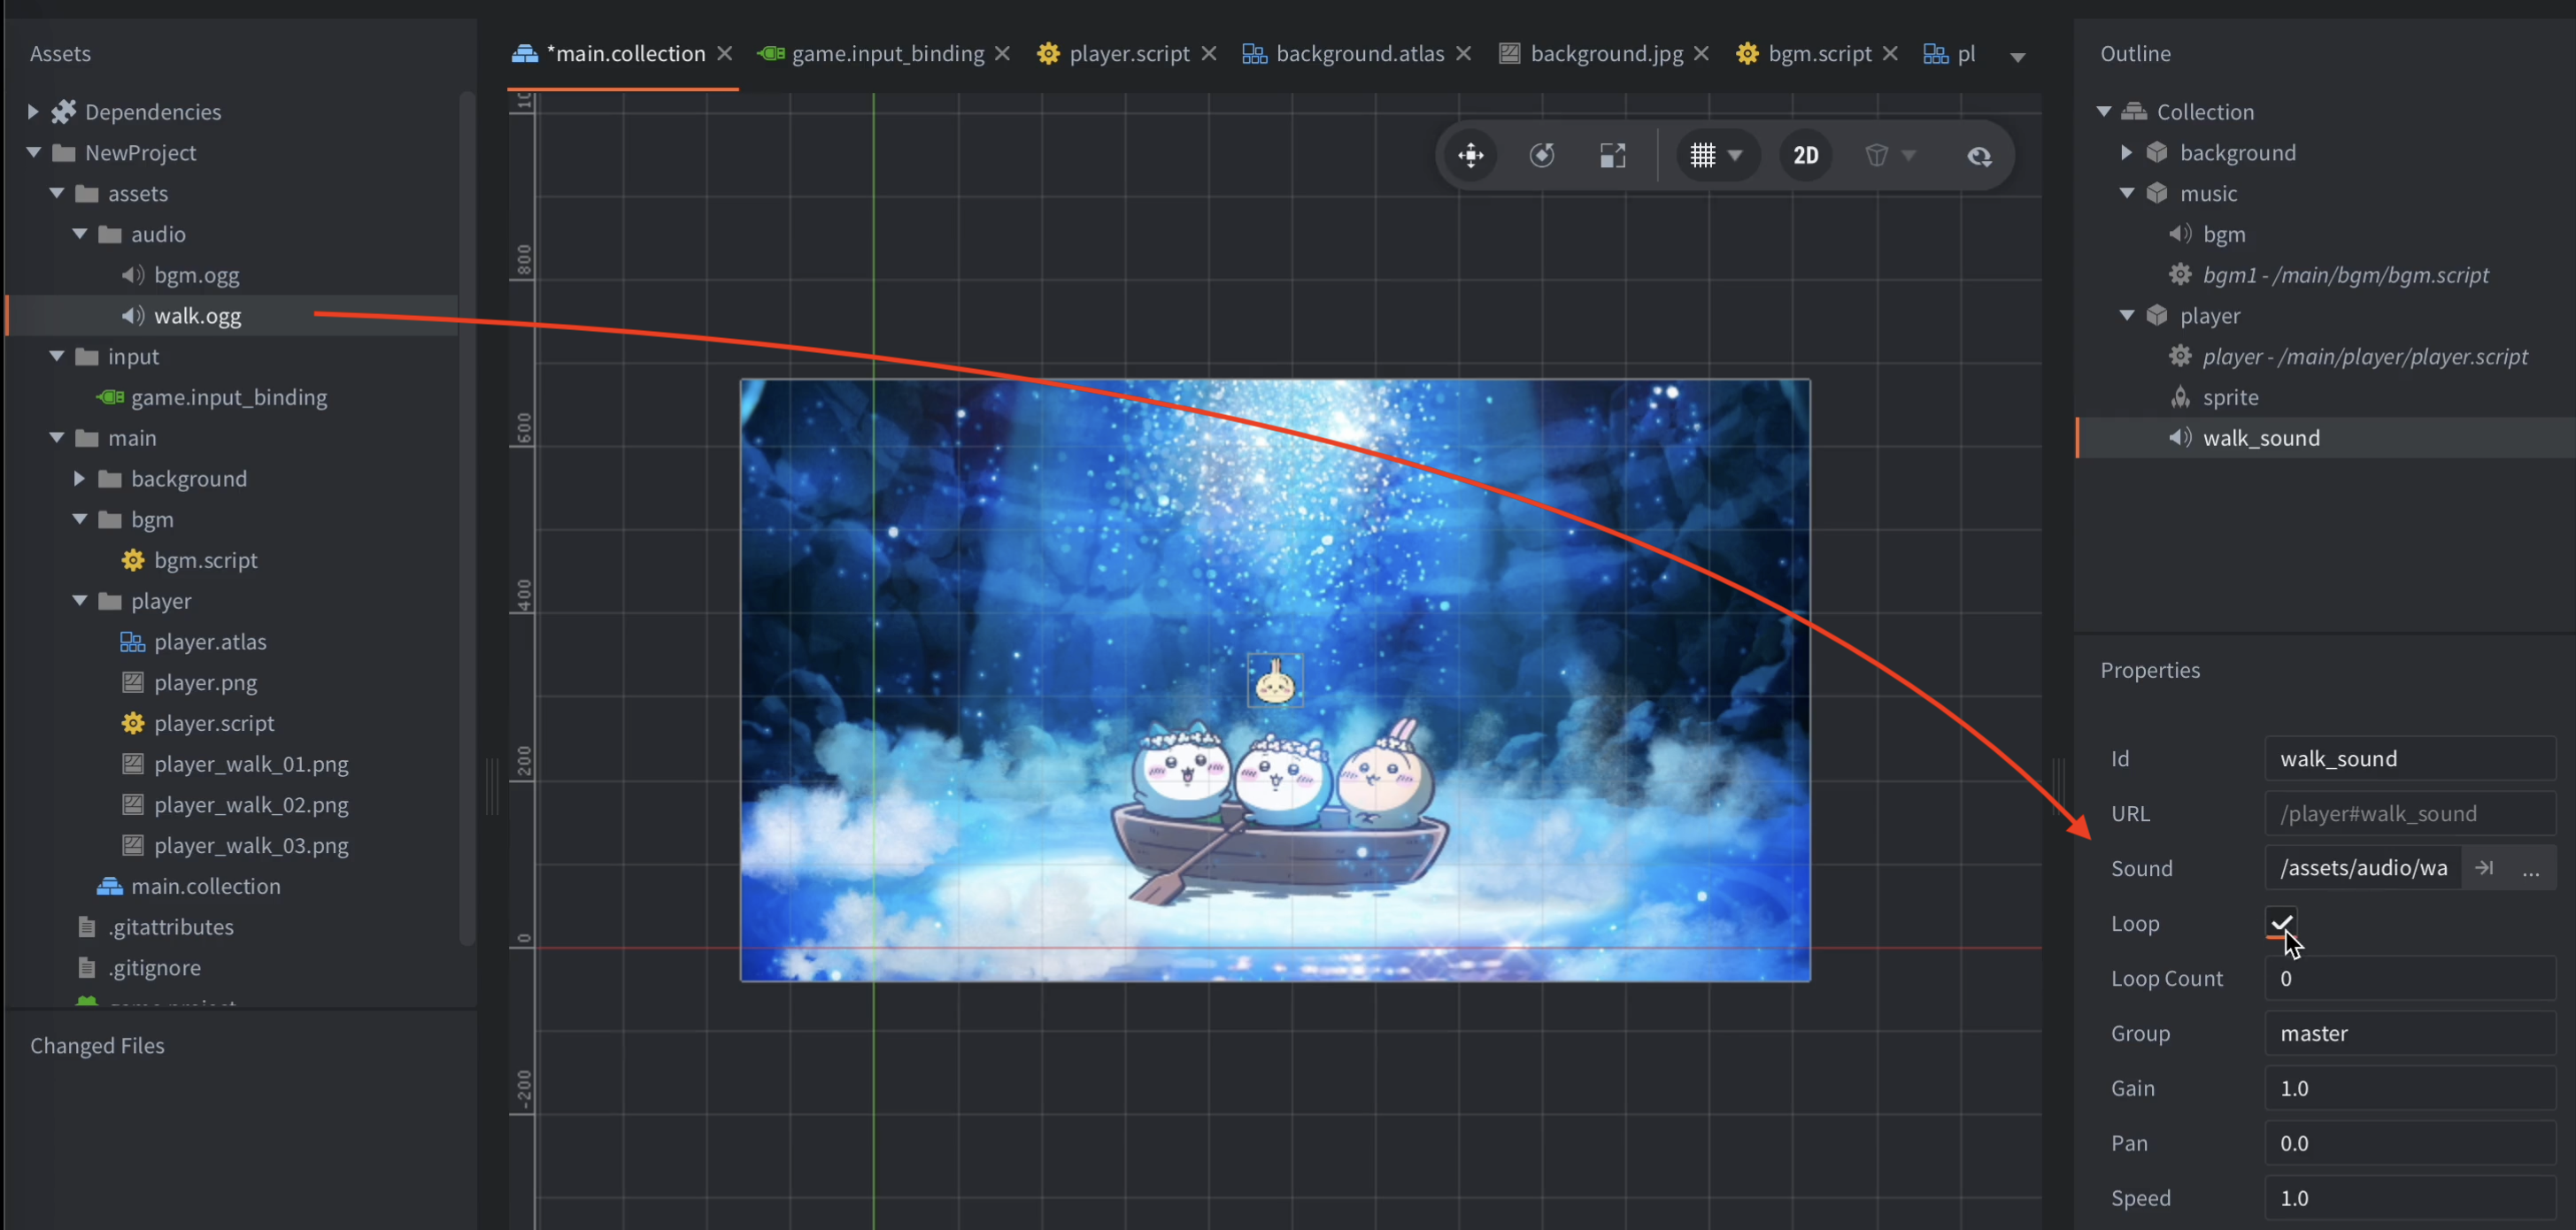Edit the Sound path field

tap(2363, 868)
